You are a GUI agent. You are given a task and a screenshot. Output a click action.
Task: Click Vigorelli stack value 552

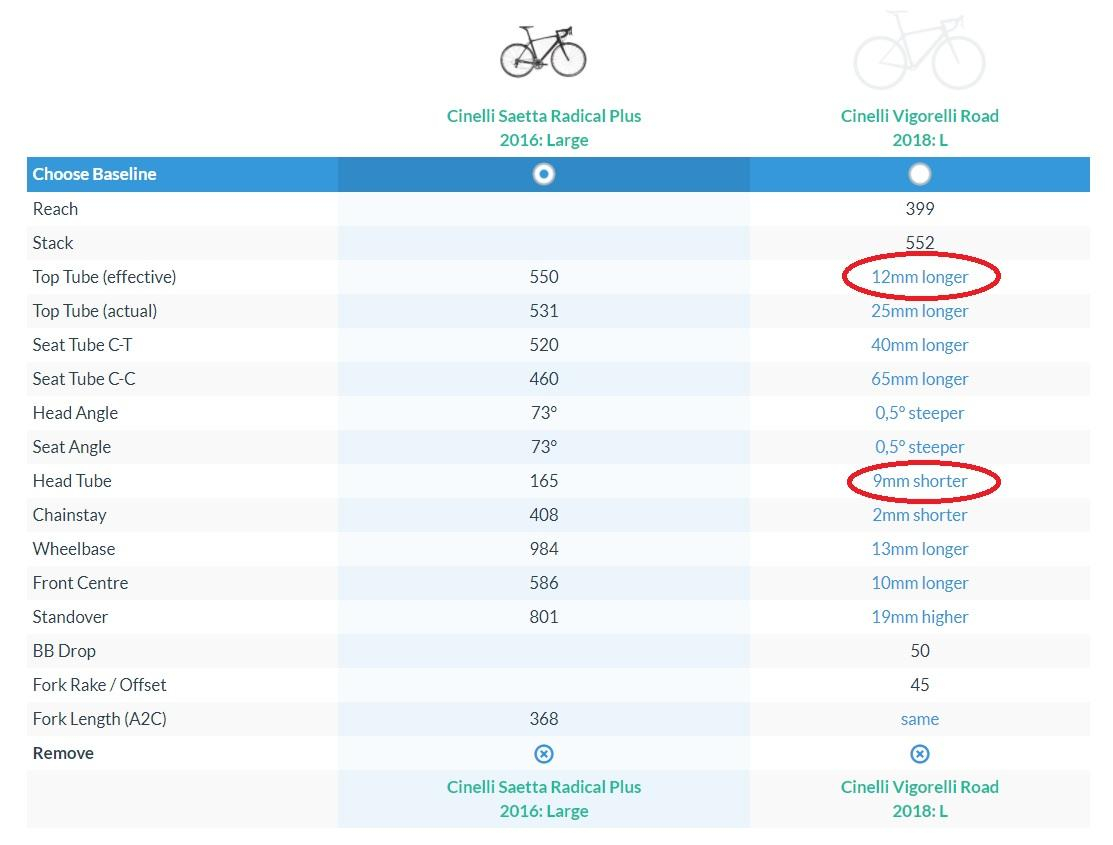(919, 243)
